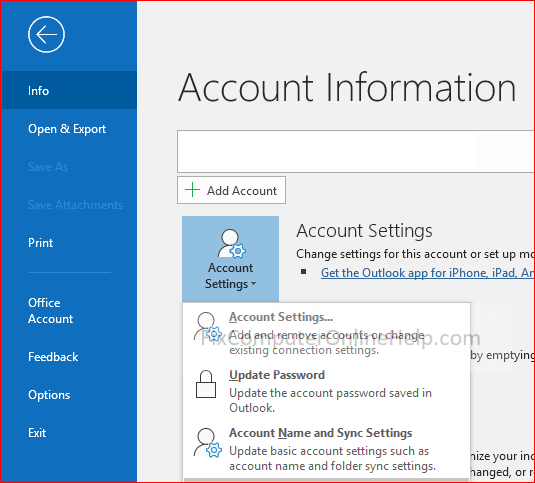Click 'Update basic account settings such as' description
This screenshot has width=535, height=483.
329,451
